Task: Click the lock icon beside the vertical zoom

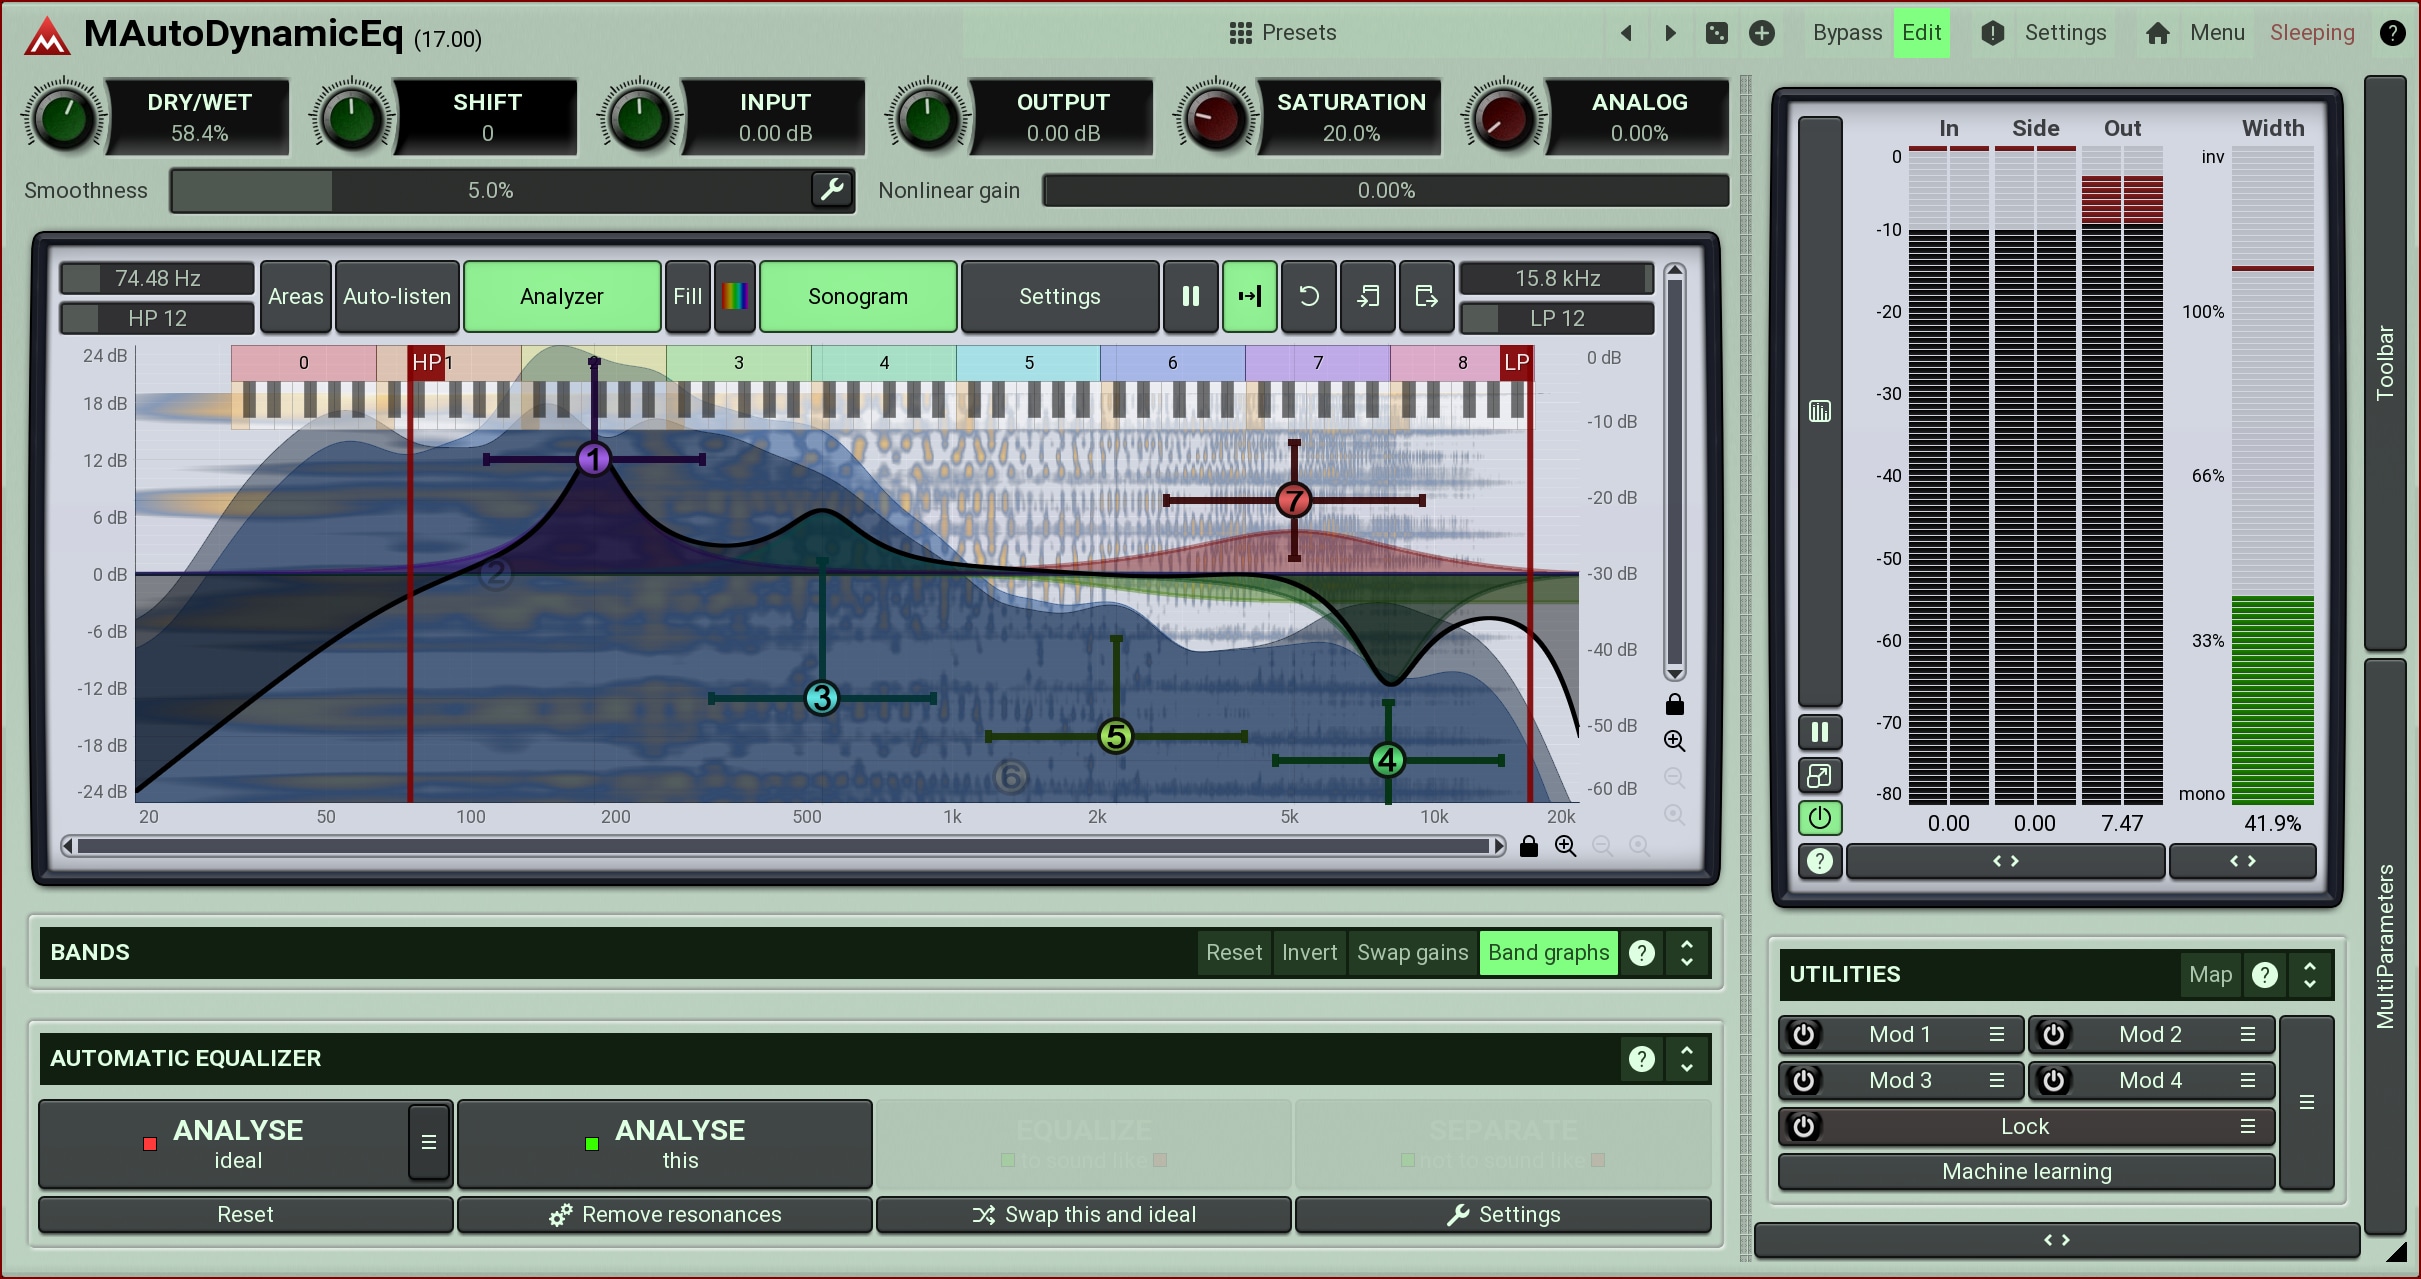Action: pos(1675,705)
